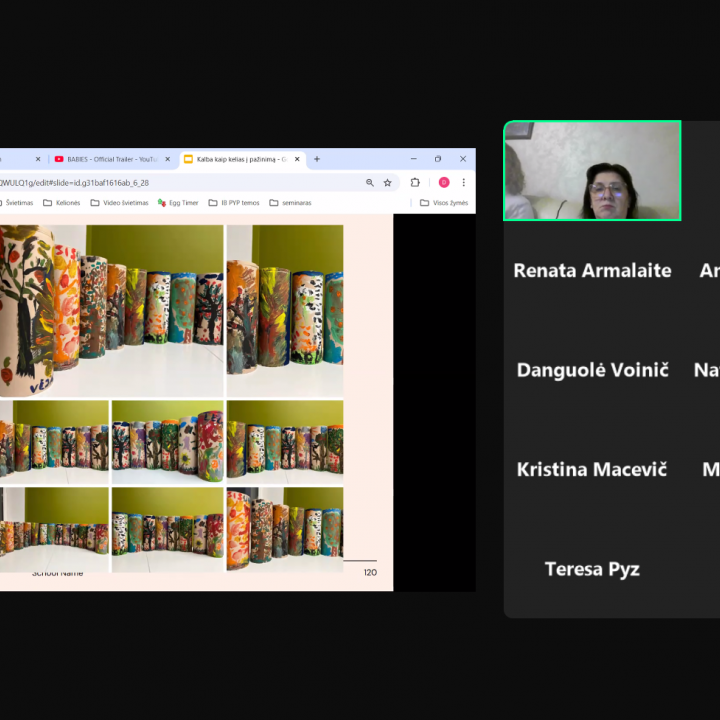Close the Kalba kaip kelias tab
720x720 pixels.
coord(297,159)
